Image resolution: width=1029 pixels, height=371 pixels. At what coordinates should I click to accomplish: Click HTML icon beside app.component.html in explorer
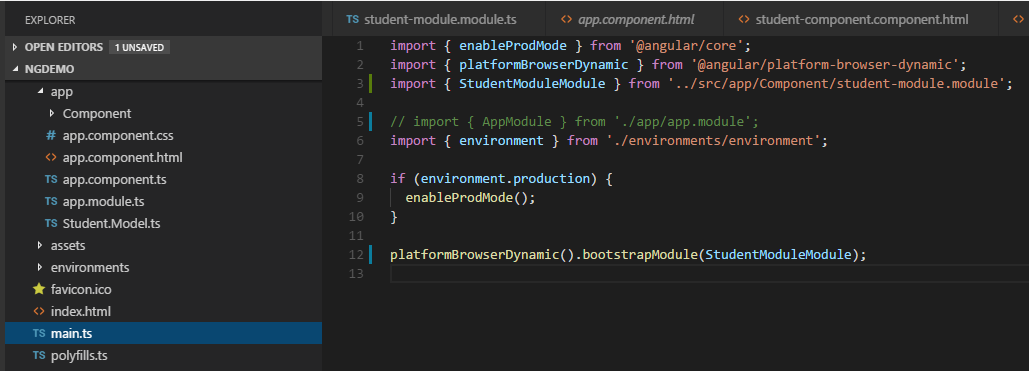pos(51,158)
